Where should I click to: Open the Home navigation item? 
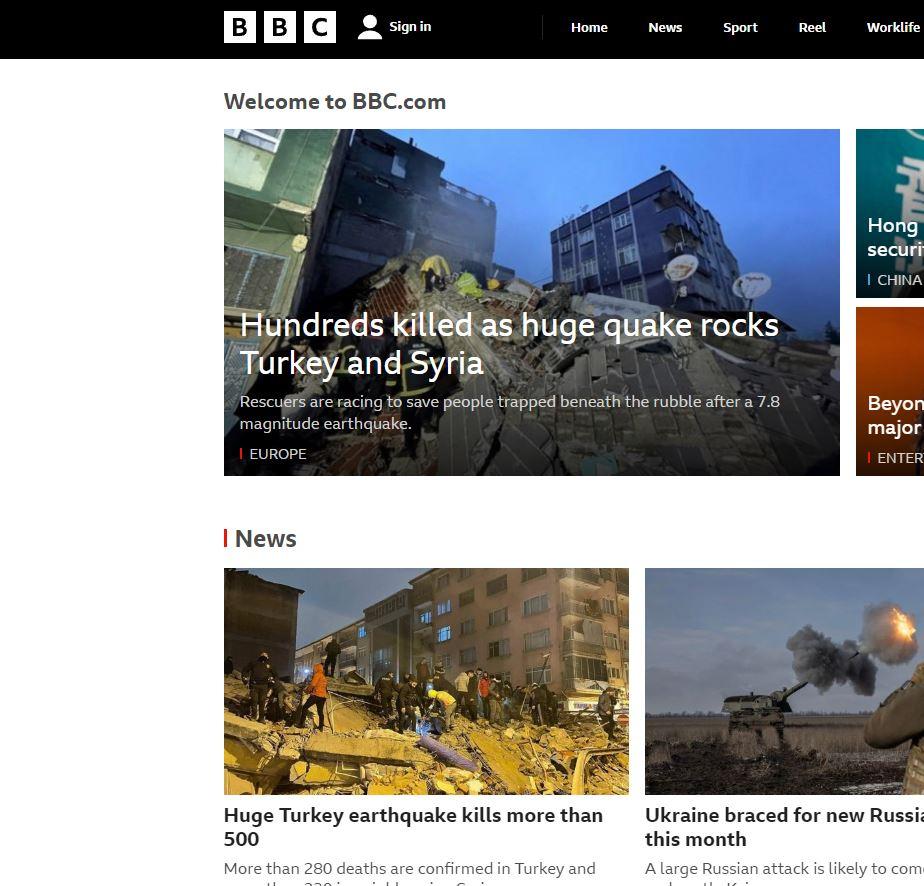click(589, 28)
